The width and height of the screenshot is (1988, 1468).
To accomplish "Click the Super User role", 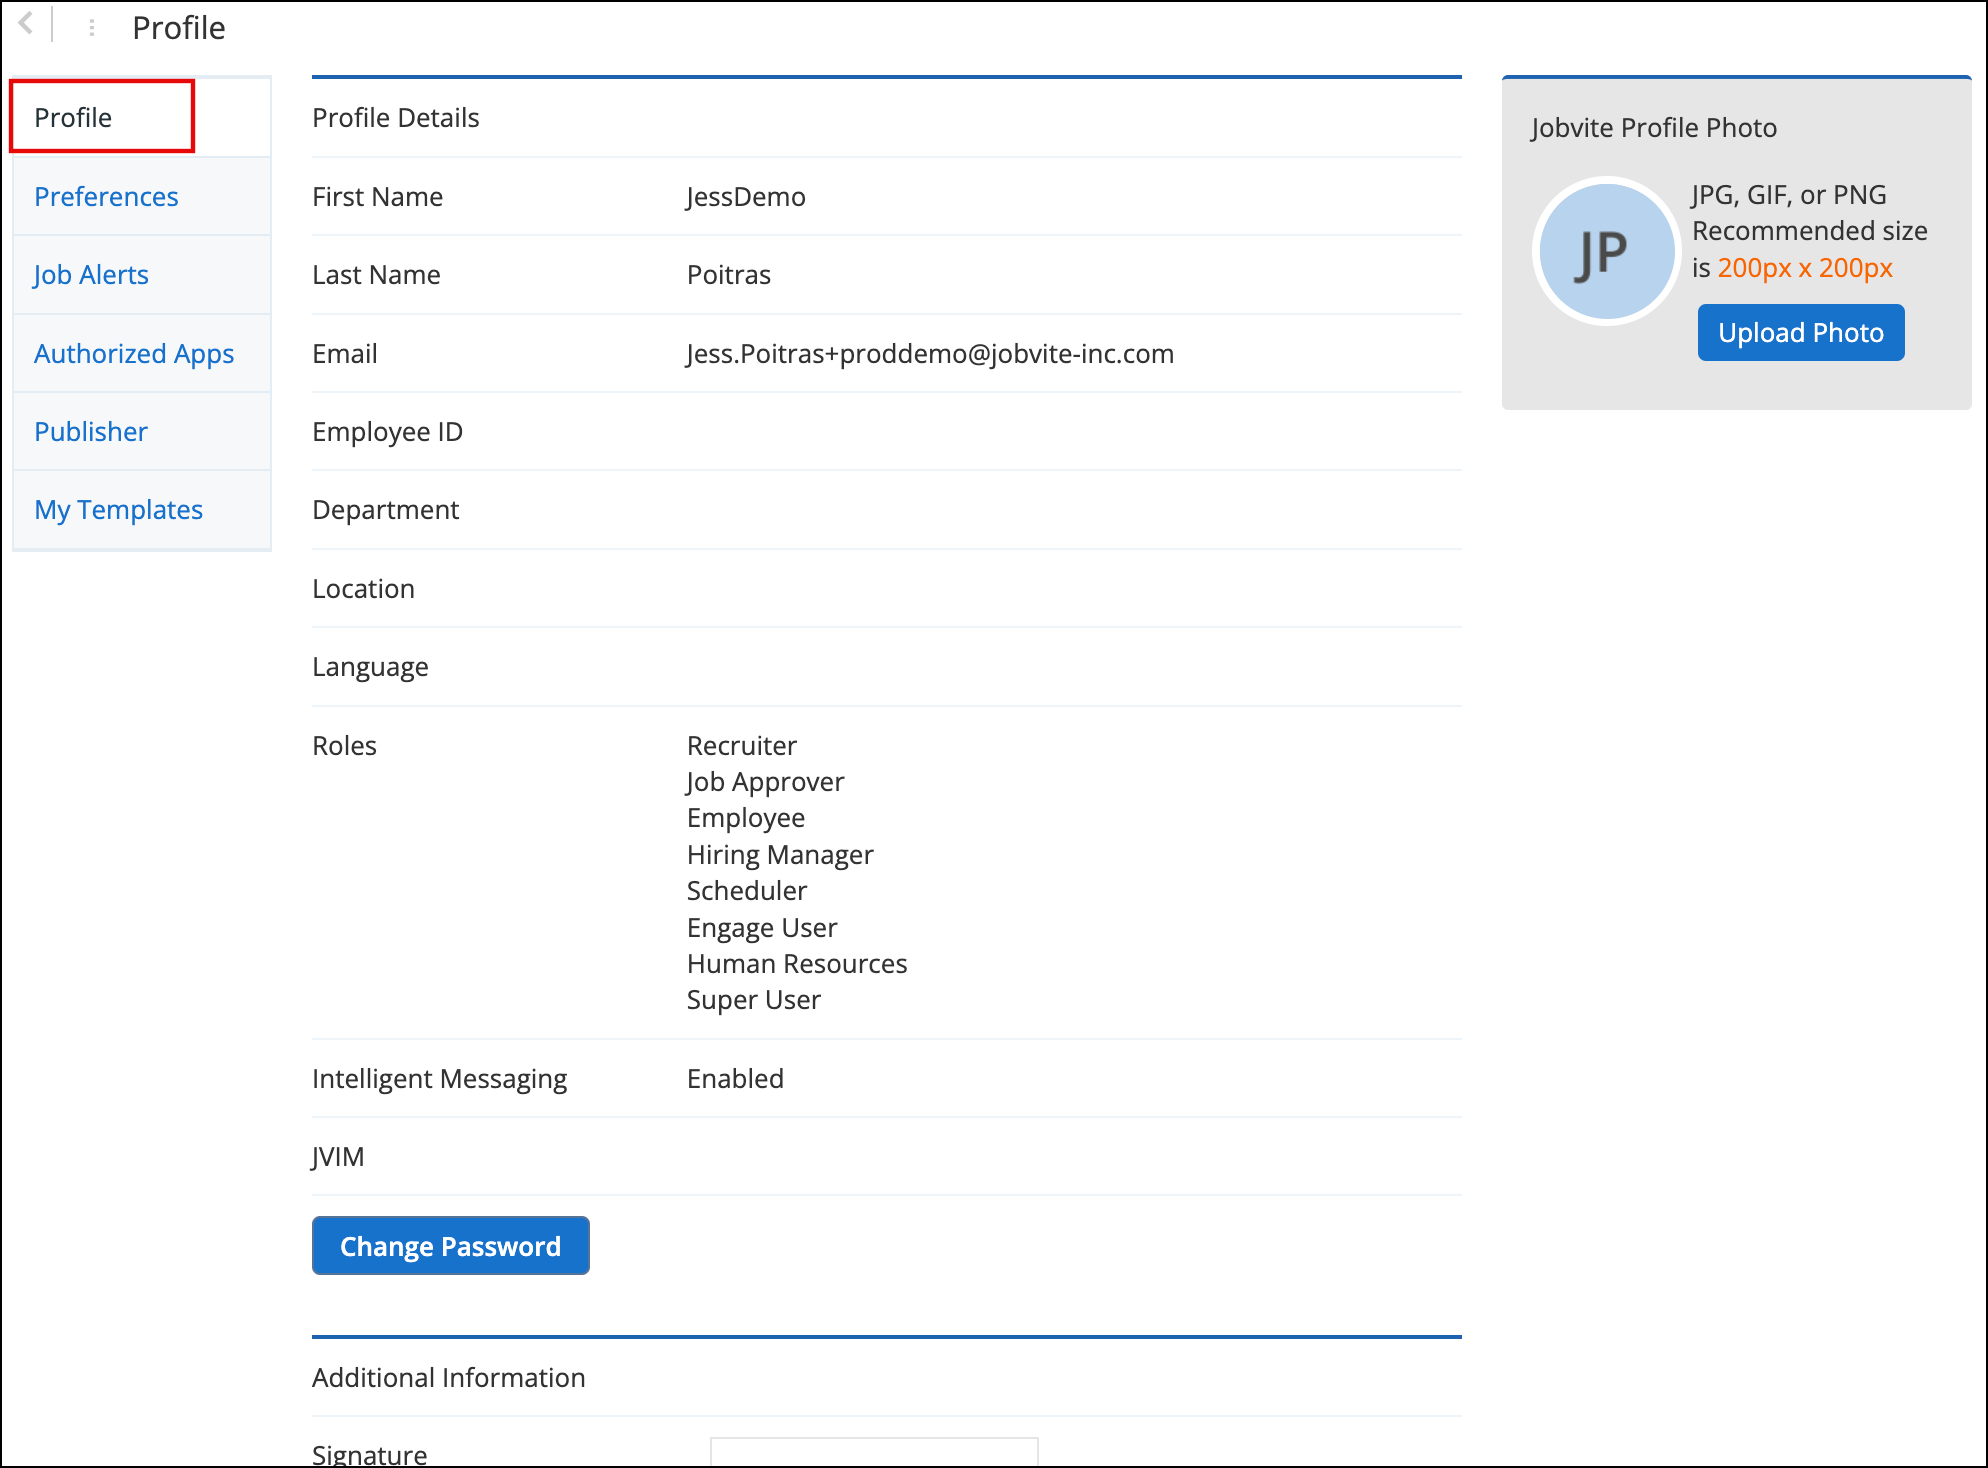I will pyautogui.click(x=754, y=999).
